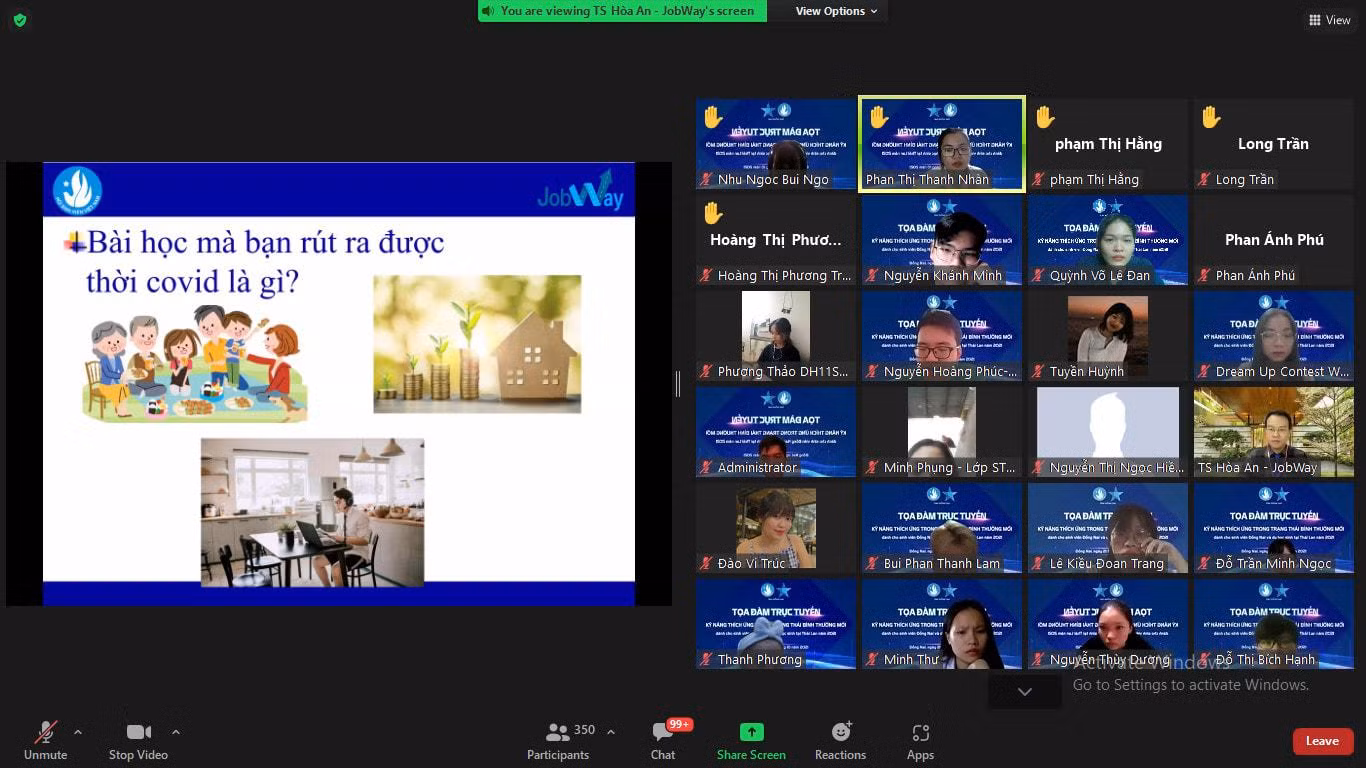
Task: Open the Apps icon
Action: (920, 732)
